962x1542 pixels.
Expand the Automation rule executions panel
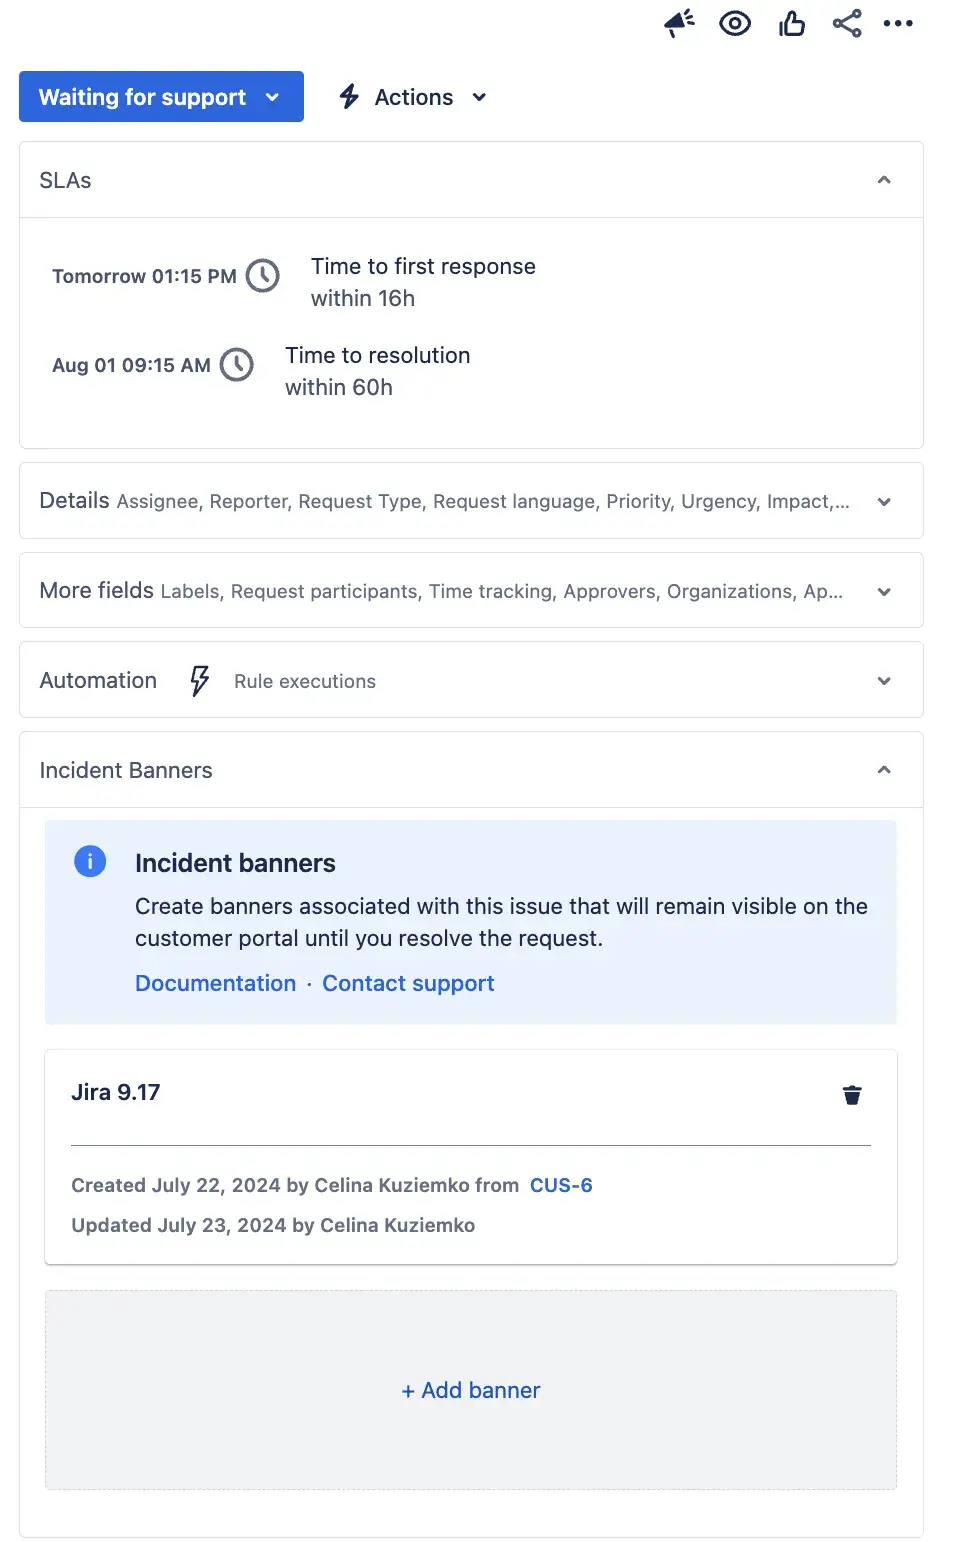[884, 681]
